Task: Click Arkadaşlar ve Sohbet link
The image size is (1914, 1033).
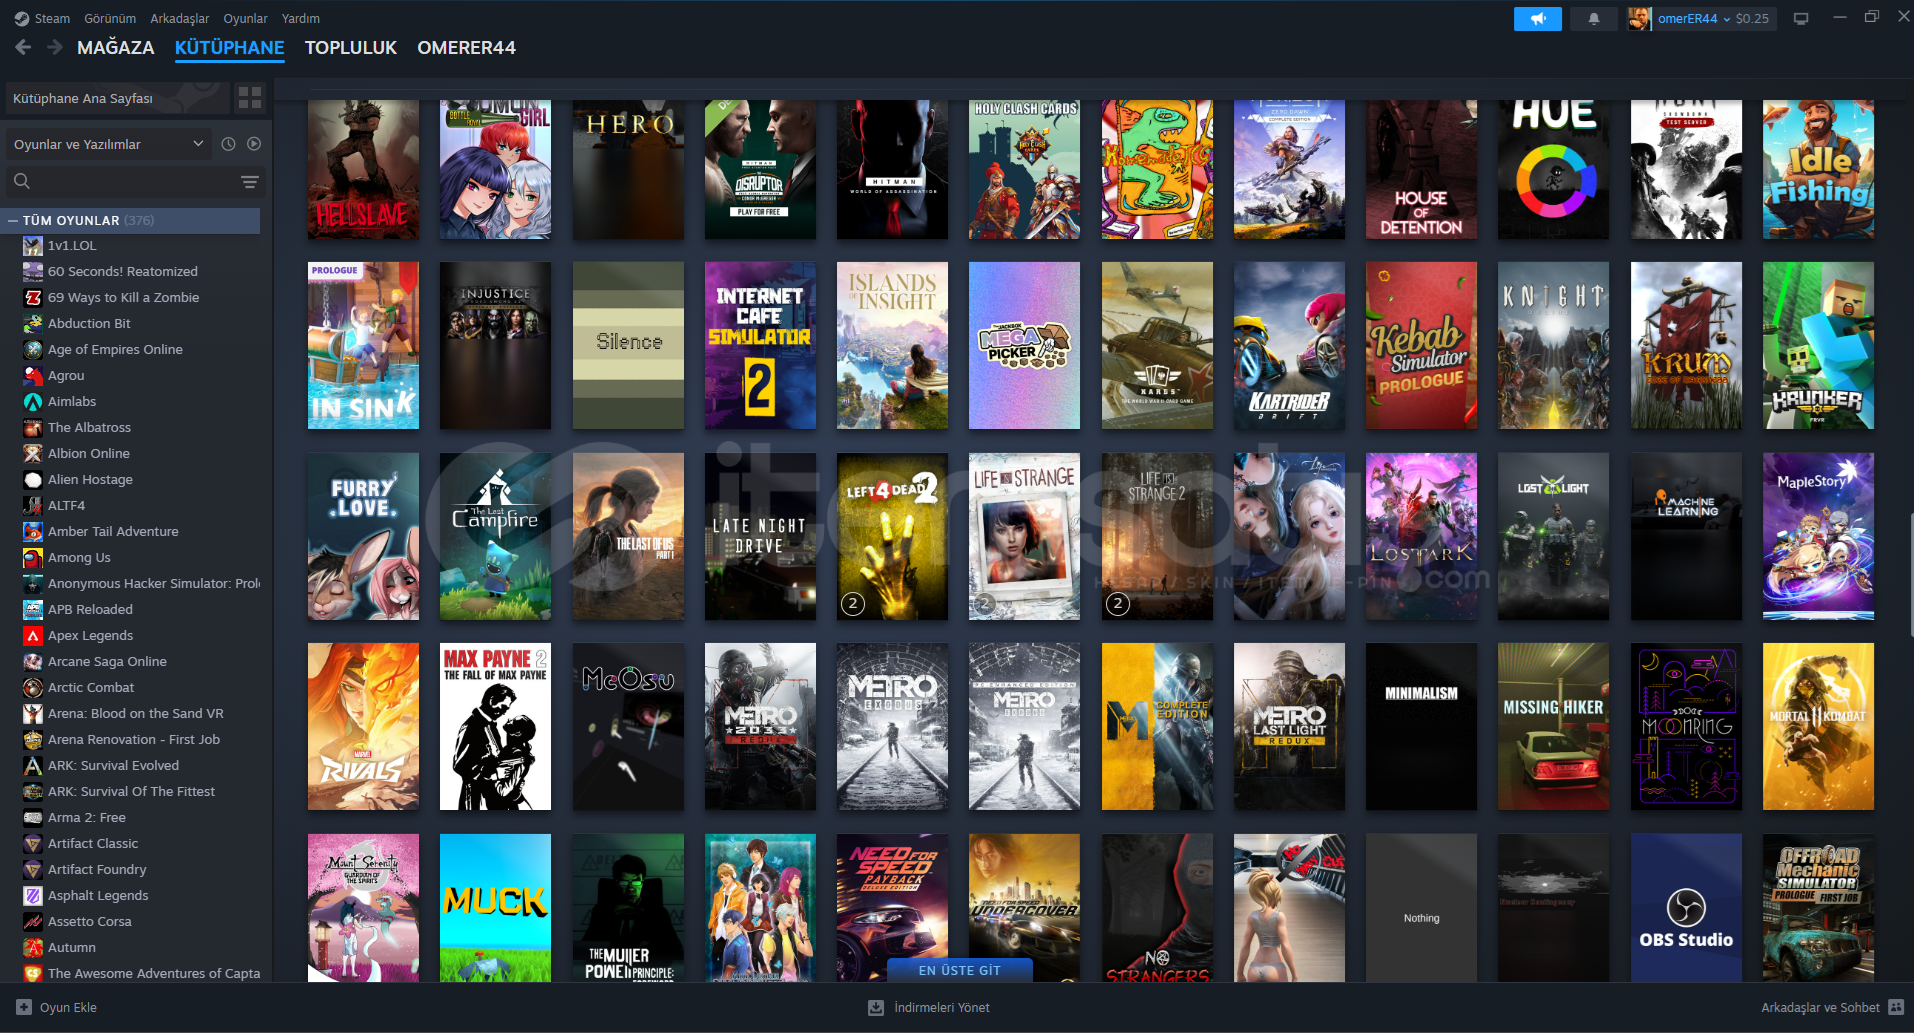Action: click(1820, 1007)
